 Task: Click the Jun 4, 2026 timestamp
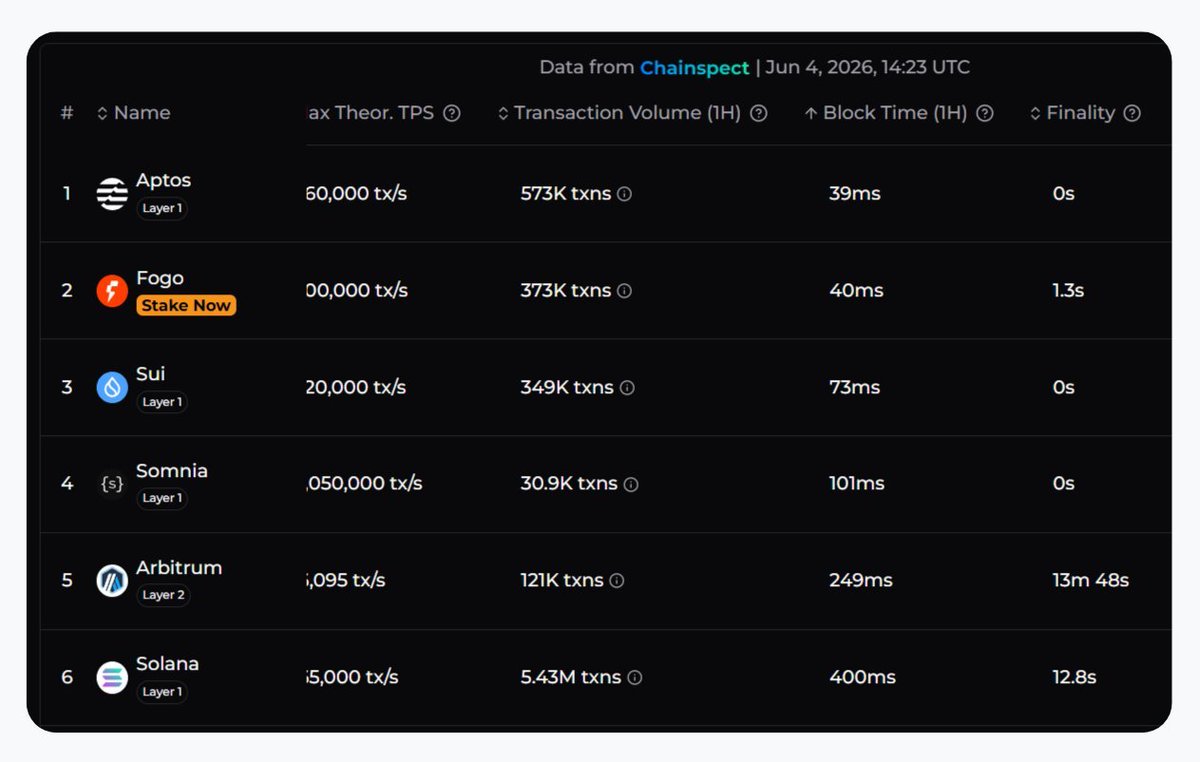coord(867,67)
